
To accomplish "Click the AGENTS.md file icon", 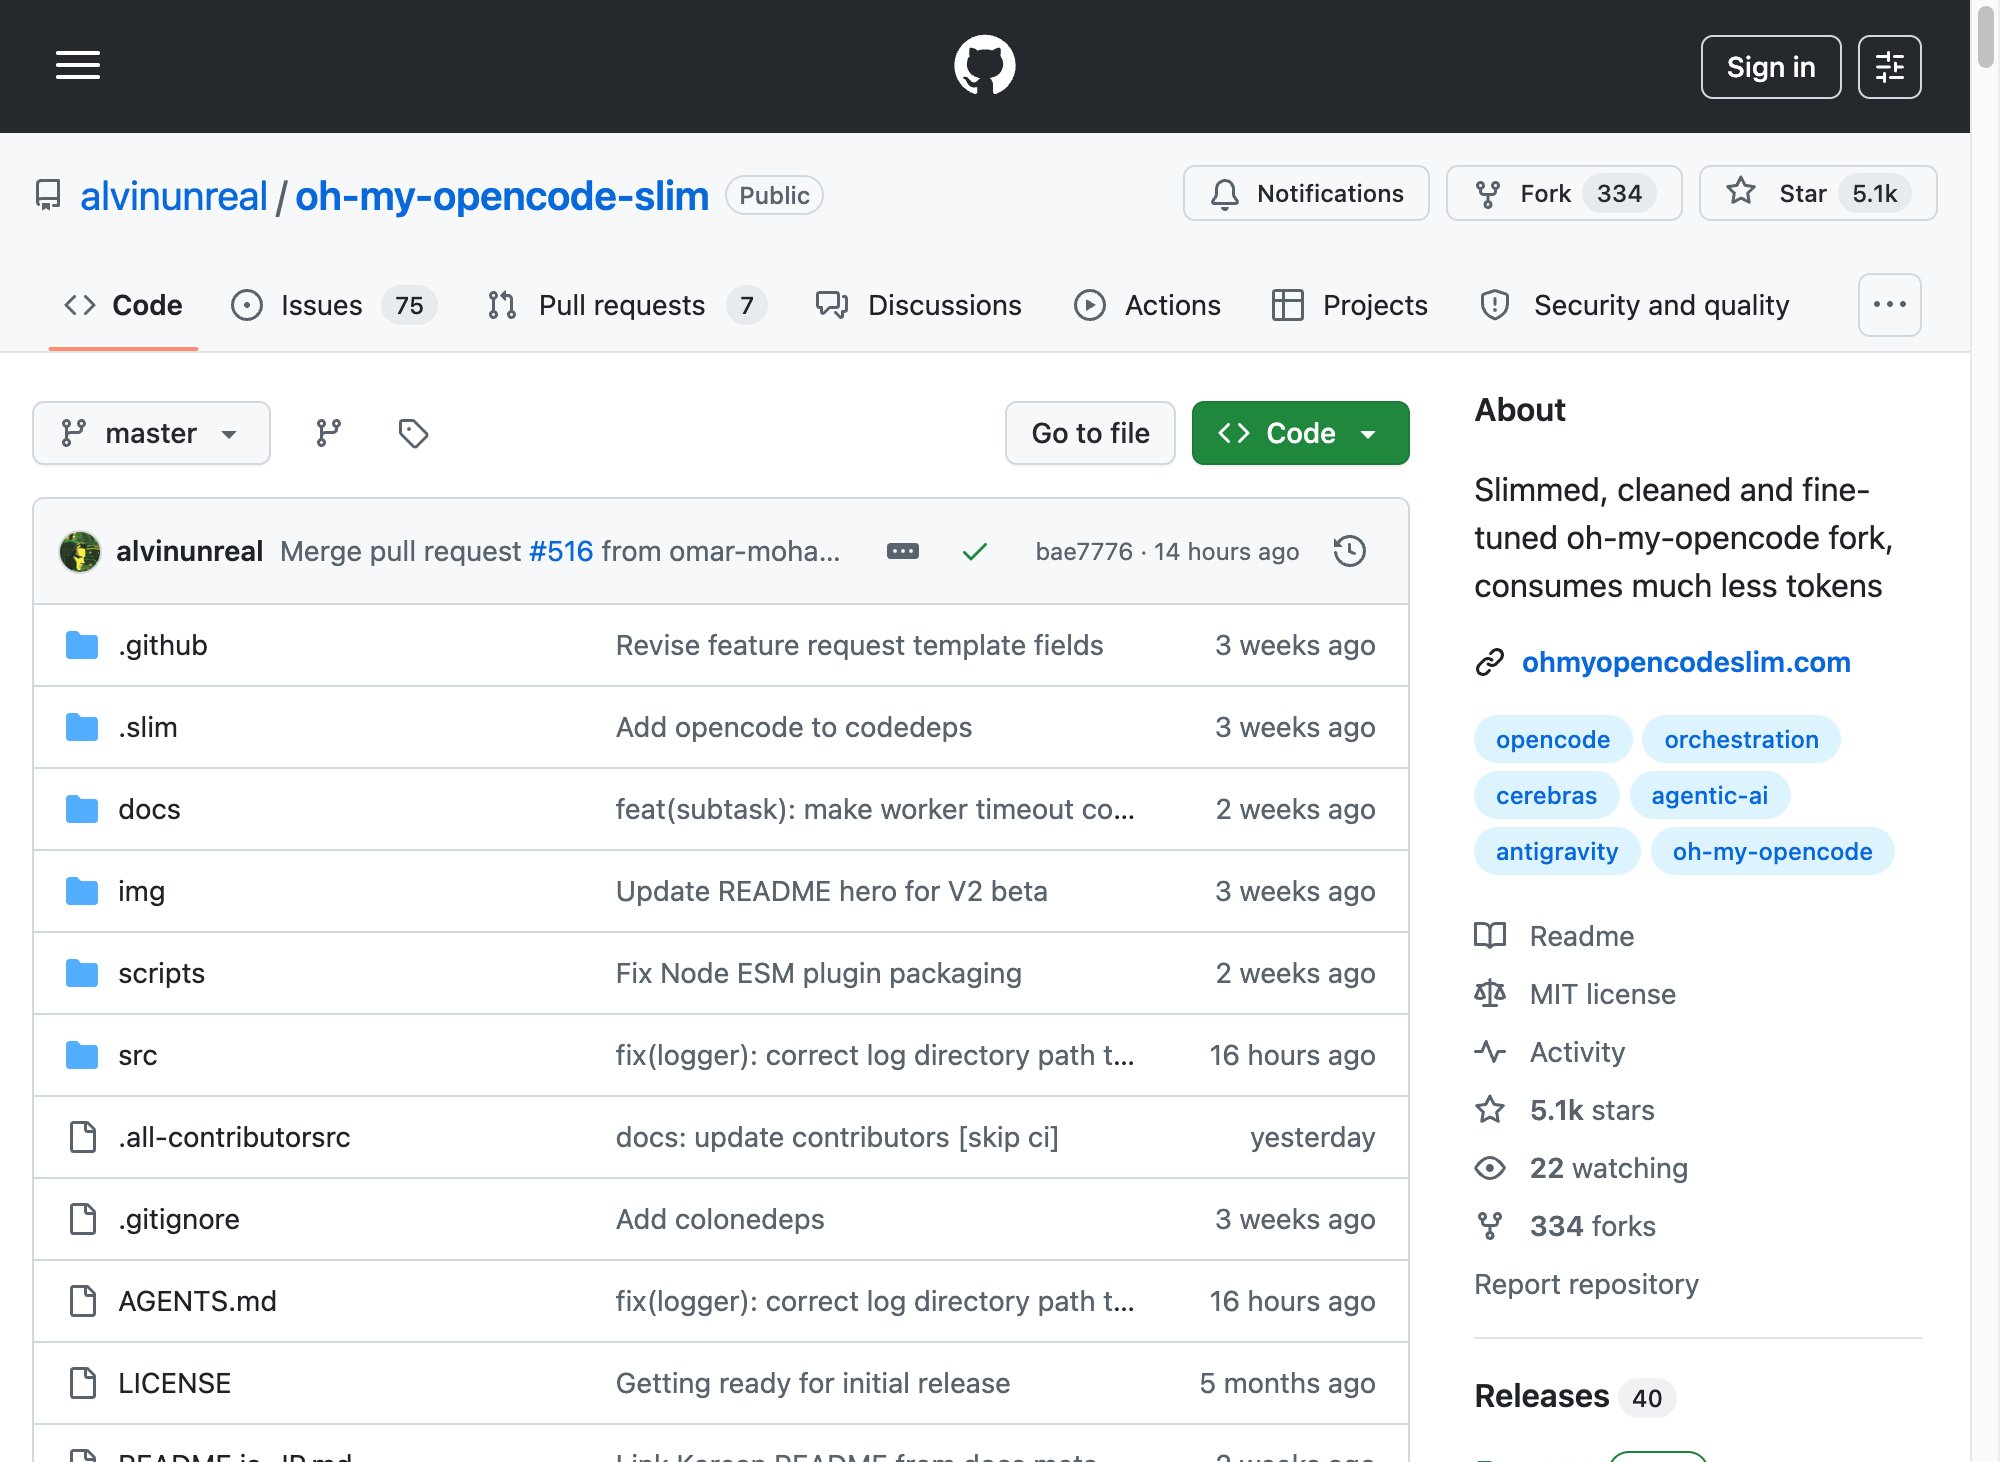I will point(82,1301).
